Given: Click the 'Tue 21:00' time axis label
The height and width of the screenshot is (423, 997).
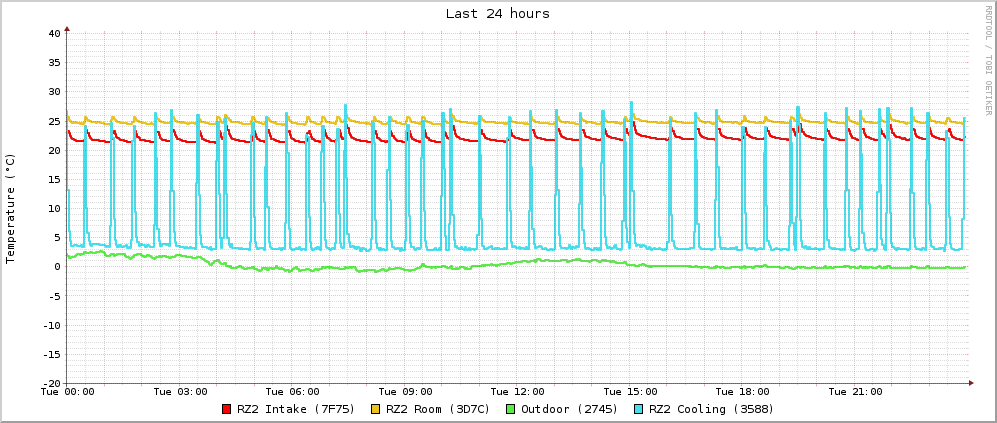Looking at the screenshot, I should [x=855, y=392].
